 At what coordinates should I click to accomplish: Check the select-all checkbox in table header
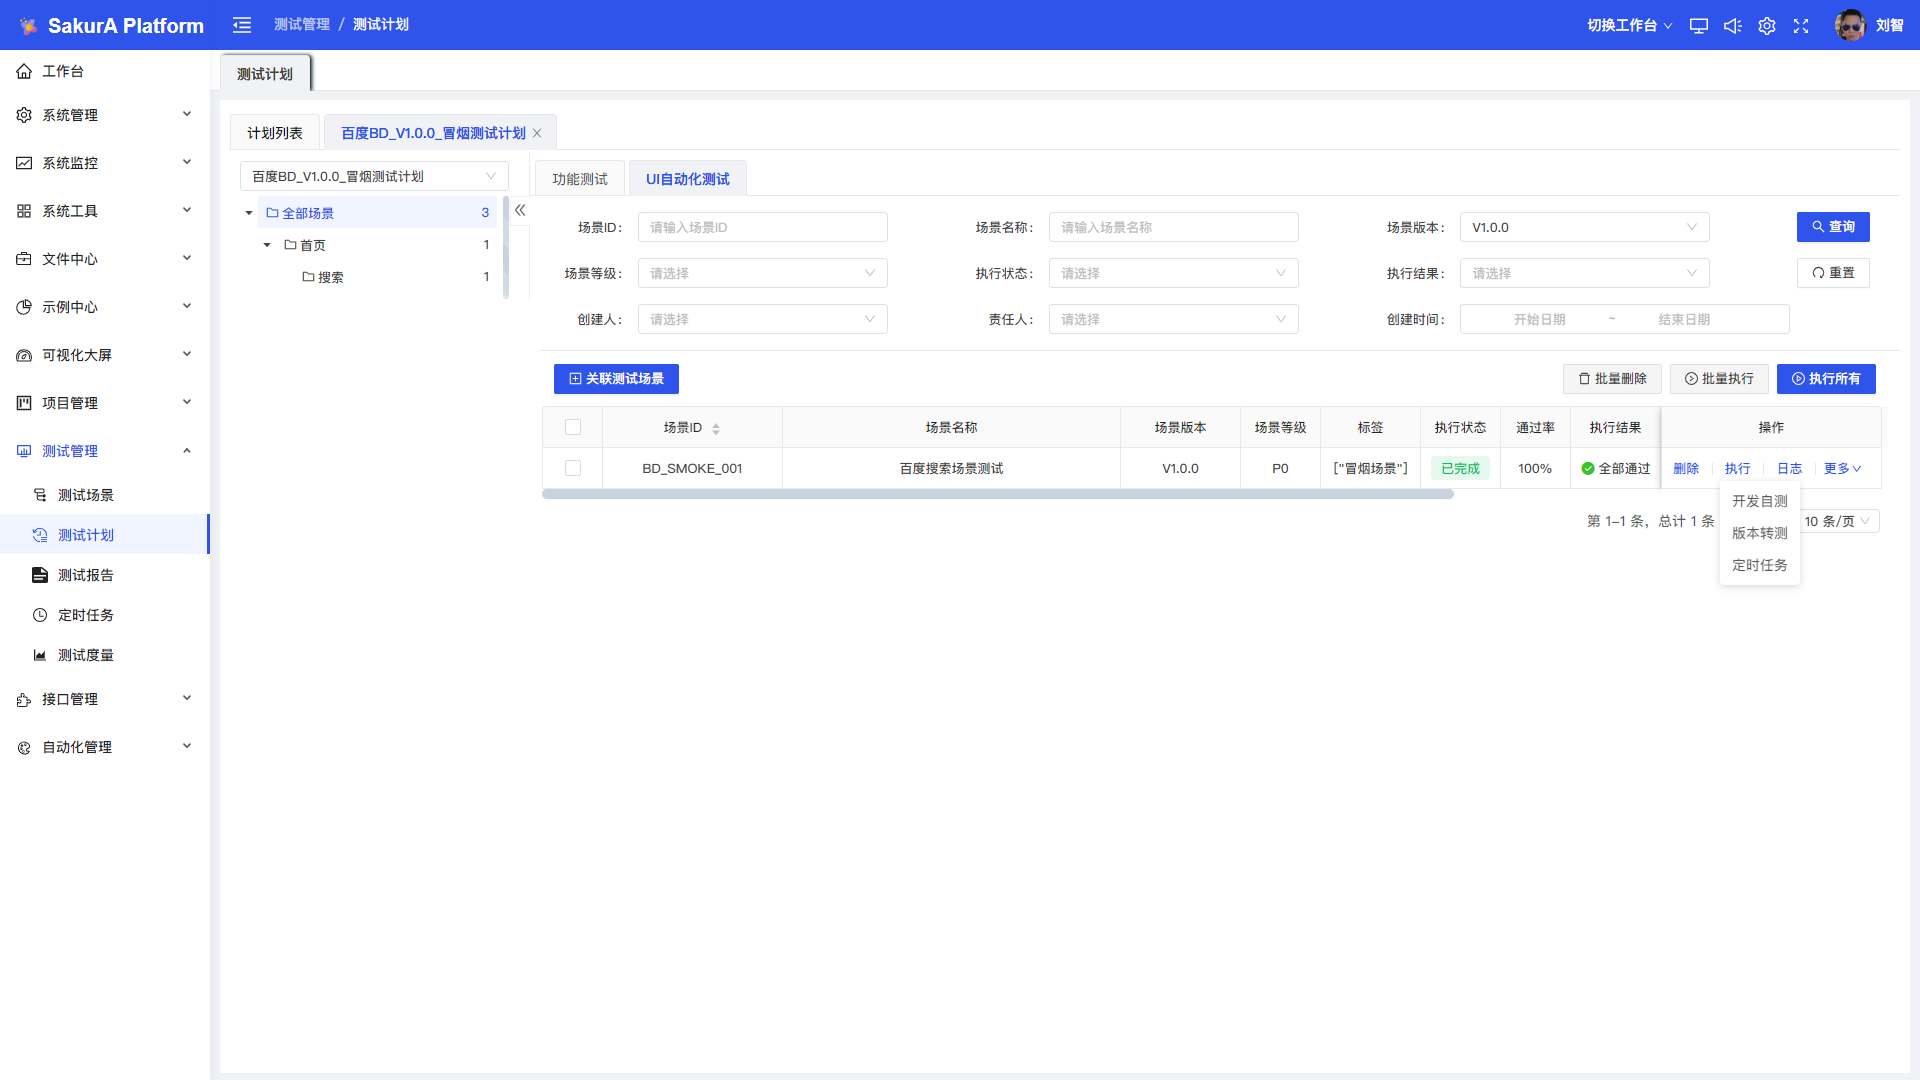point(573,427)
